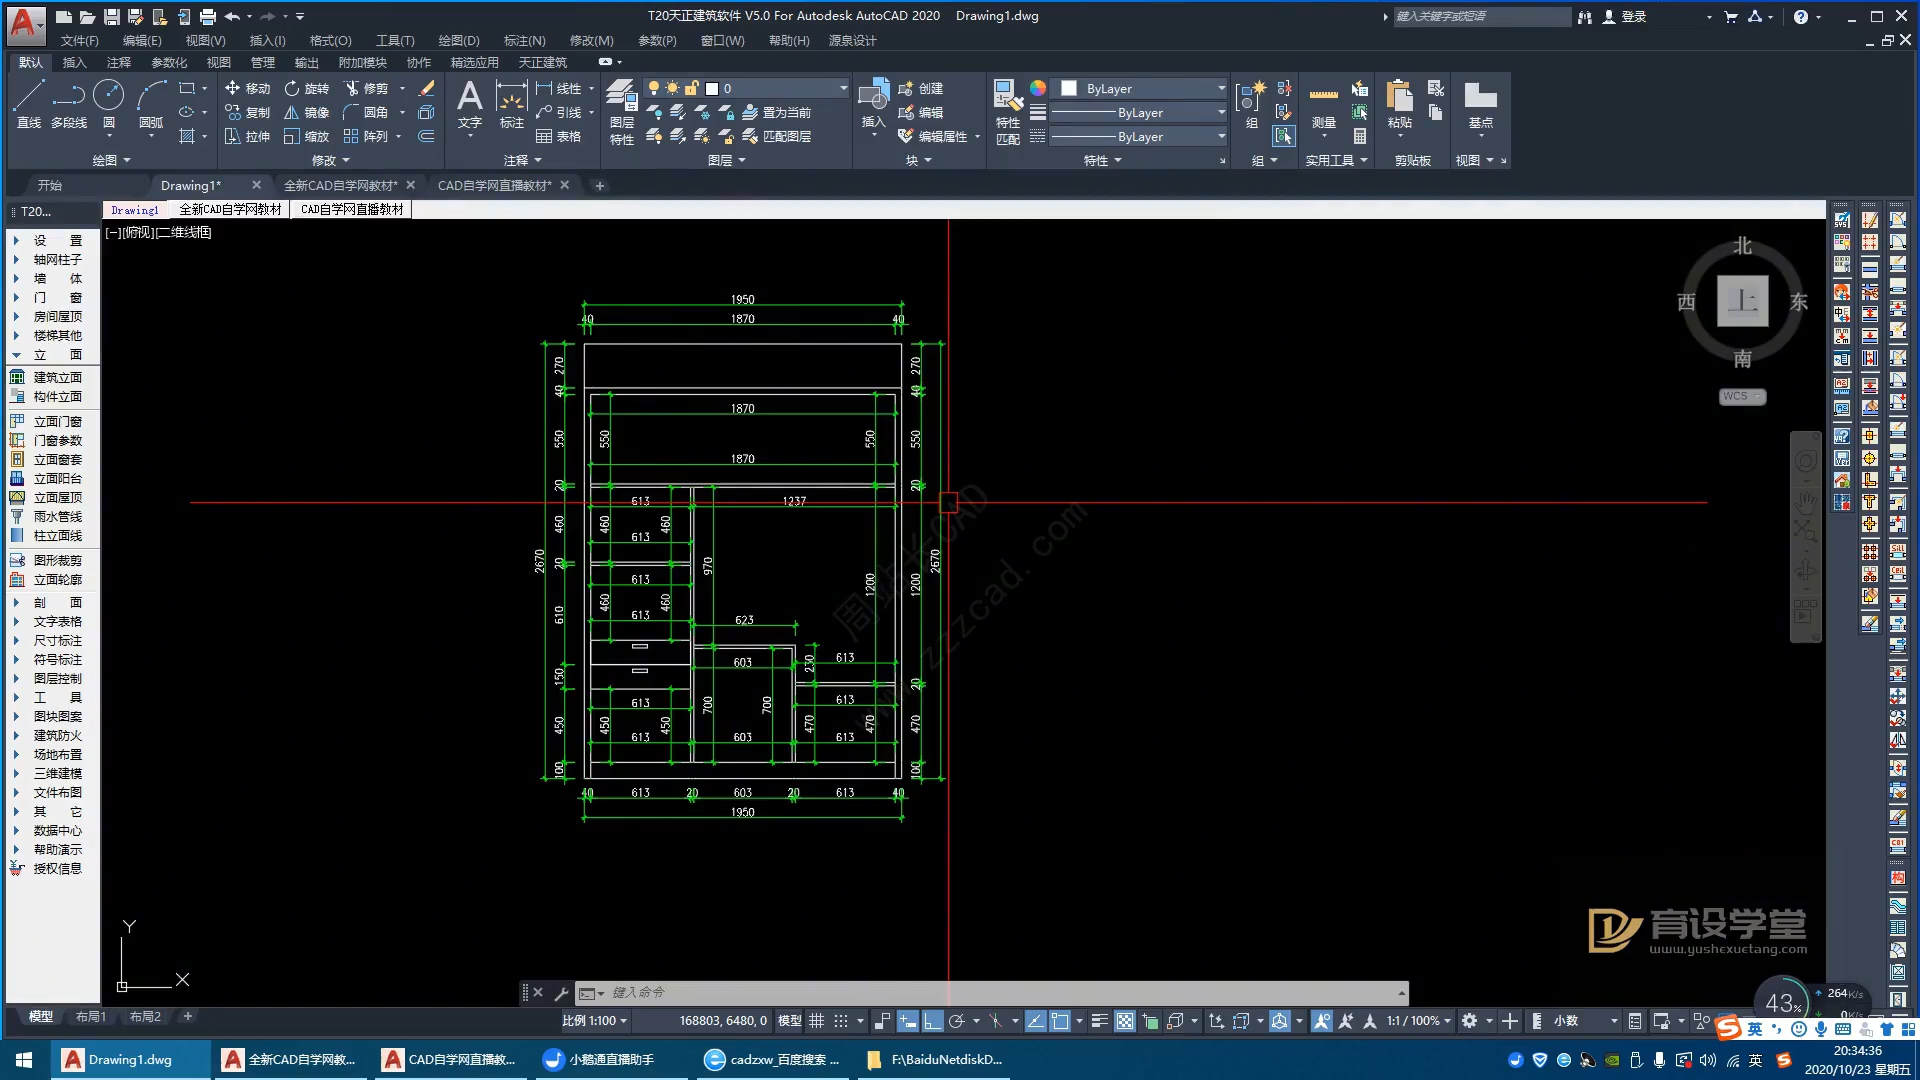Activate the 修剪 (Trim) command
This screenshot has width=1920, height=1080.
pyautogui.click(x=366, y=88)
